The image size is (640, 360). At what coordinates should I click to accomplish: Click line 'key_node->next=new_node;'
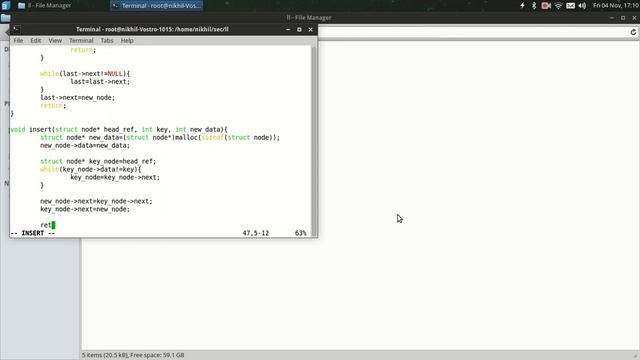pos(85,209)
